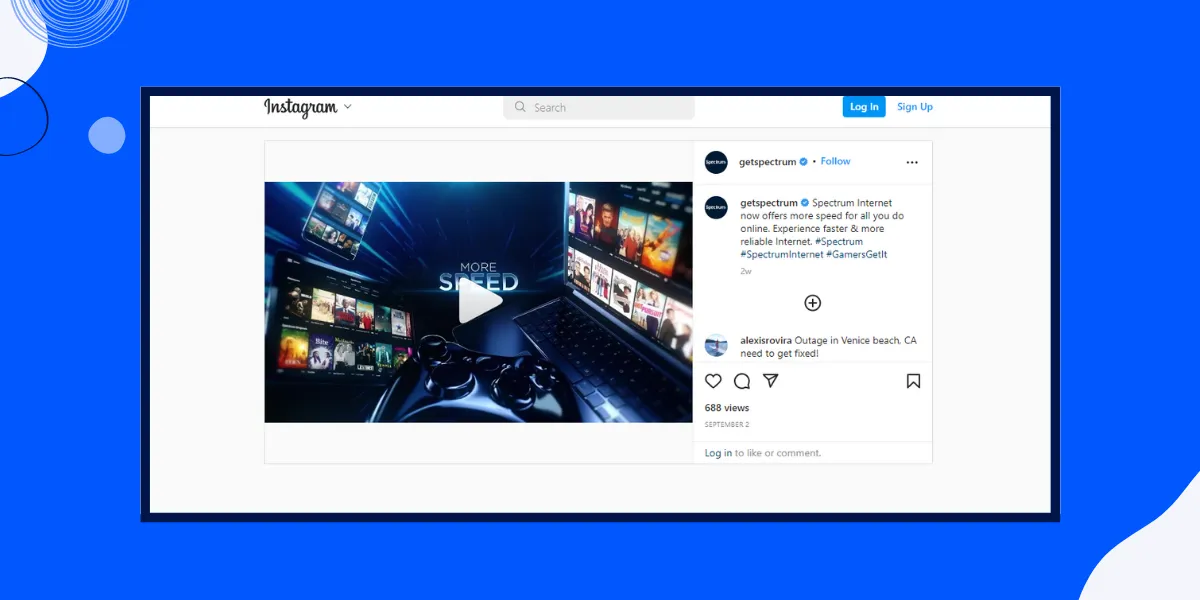Open alexisrovira profile avatar

(x=716, y=346)
